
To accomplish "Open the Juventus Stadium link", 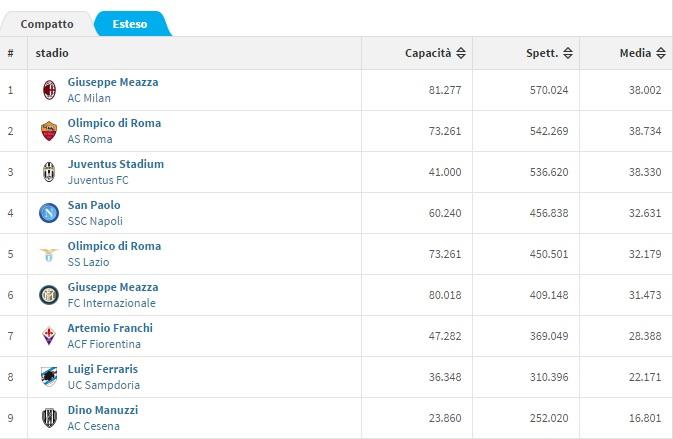I will click(115, 164).
